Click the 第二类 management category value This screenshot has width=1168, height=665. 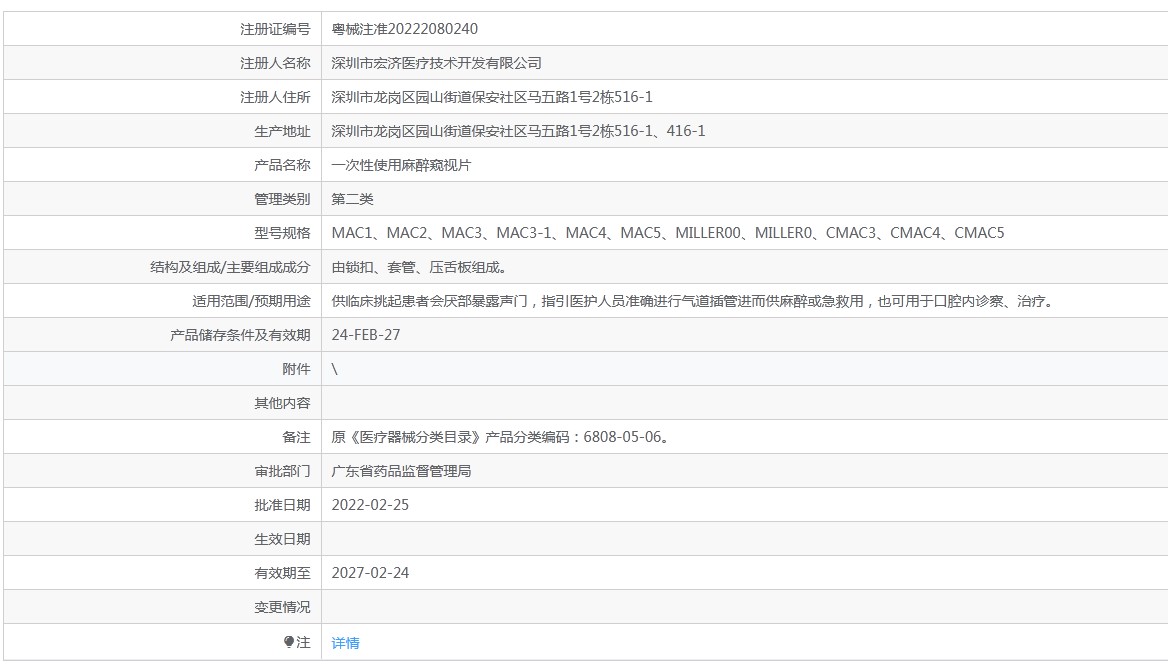click(x=352, y=200)
